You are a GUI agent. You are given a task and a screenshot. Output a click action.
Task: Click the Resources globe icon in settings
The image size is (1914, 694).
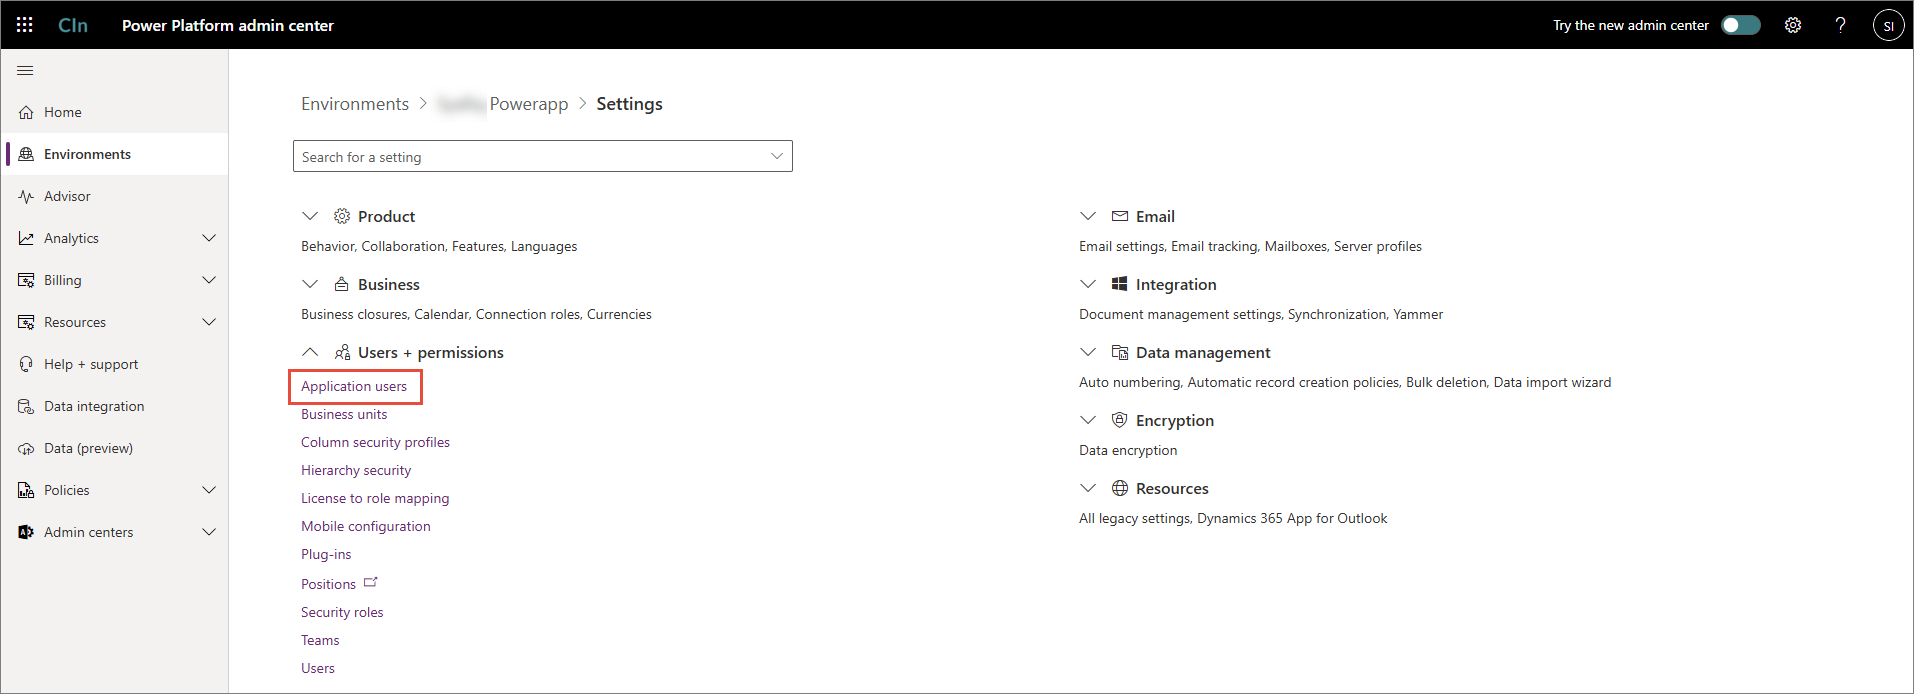1120,488
